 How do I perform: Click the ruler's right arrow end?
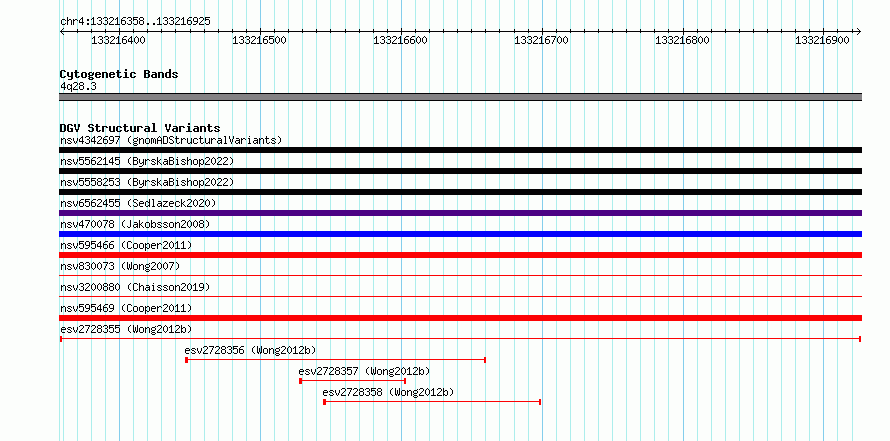[x=859, y=31]
